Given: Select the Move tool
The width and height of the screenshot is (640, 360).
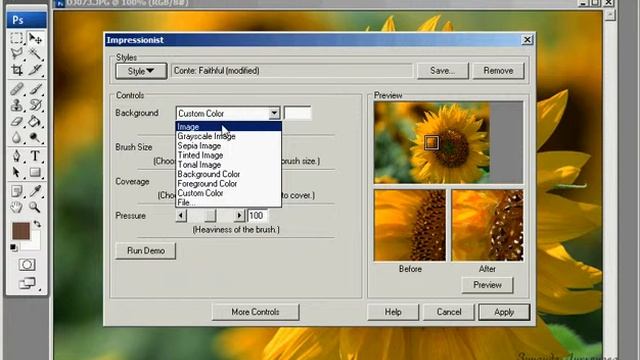Looking at the screenshot, I should click(x=36, y=38).
